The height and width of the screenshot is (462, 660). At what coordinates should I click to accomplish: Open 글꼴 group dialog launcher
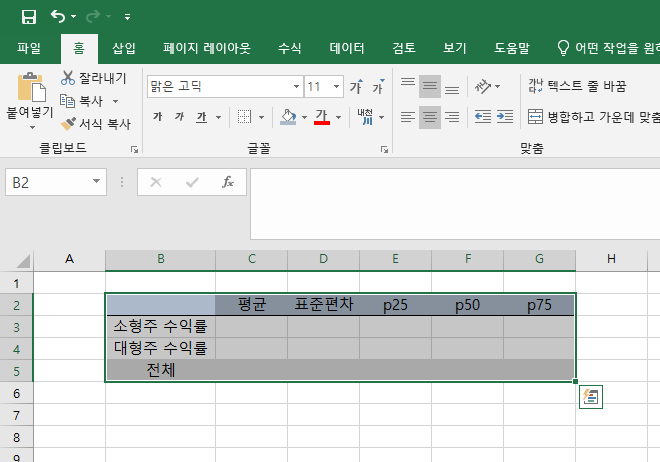384,149
